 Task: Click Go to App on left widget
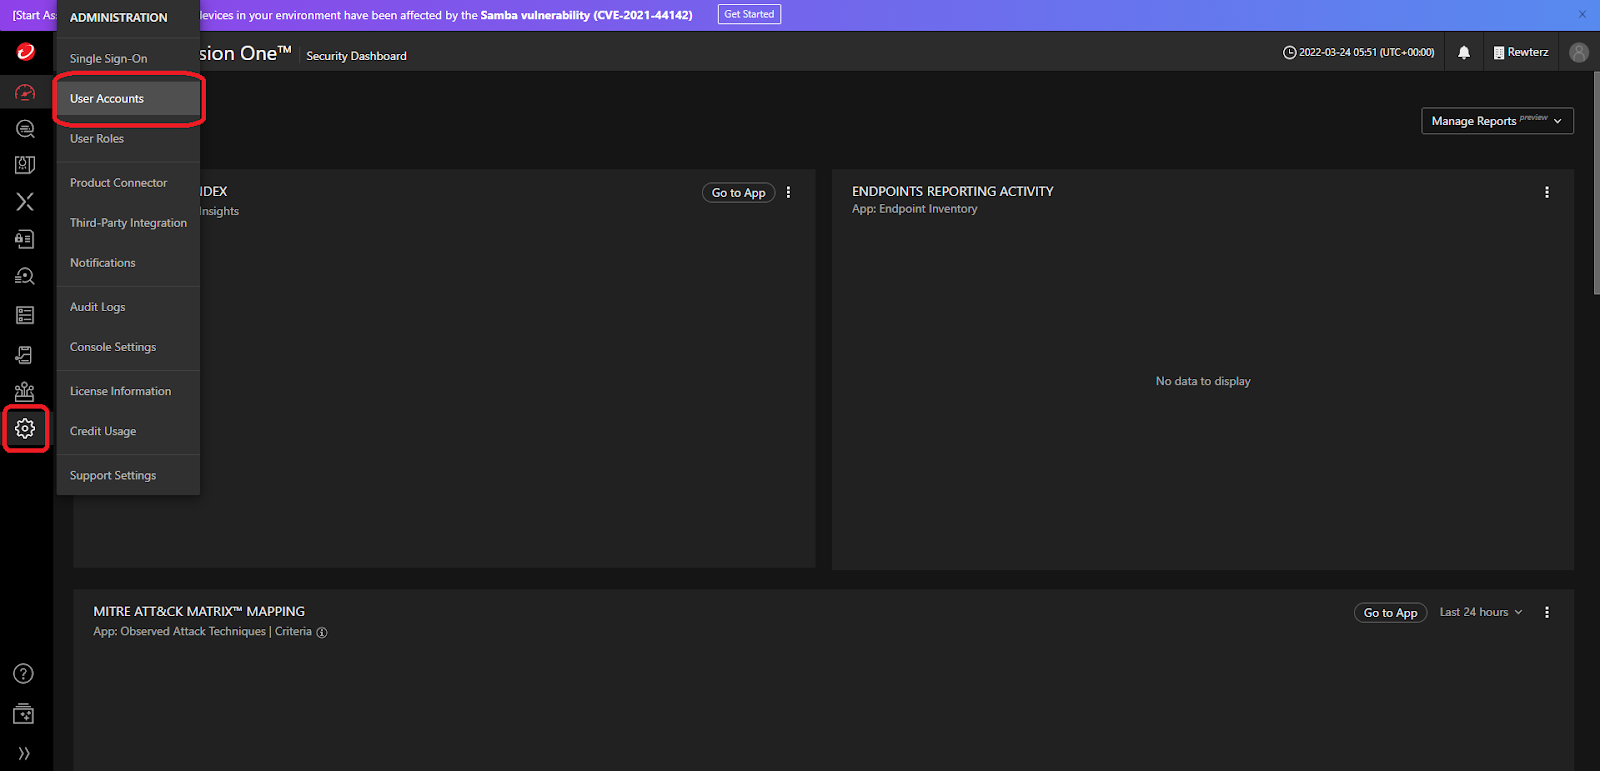point(738,193)
